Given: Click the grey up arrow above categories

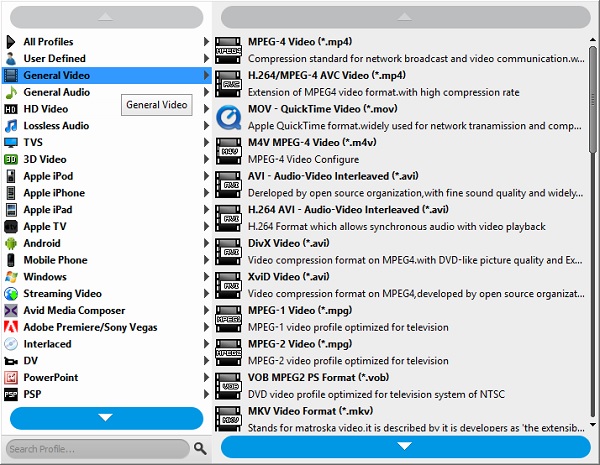Looking at the screenshot, I should (106, 17).
